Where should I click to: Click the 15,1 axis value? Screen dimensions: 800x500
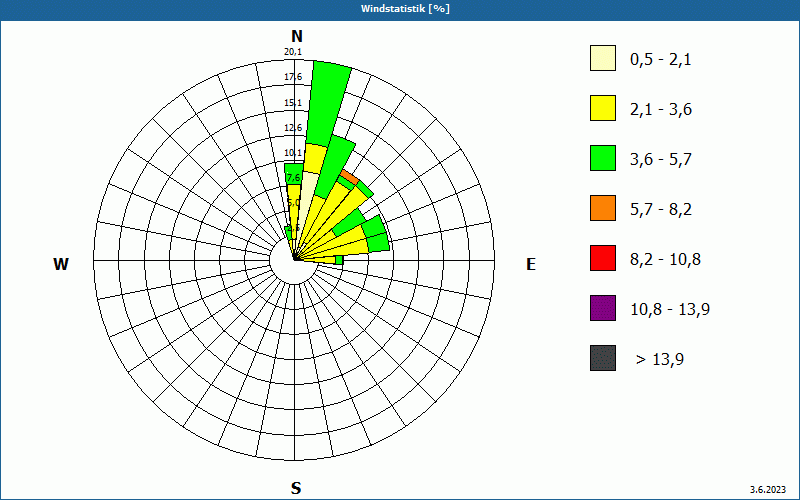tap(293, 103)
